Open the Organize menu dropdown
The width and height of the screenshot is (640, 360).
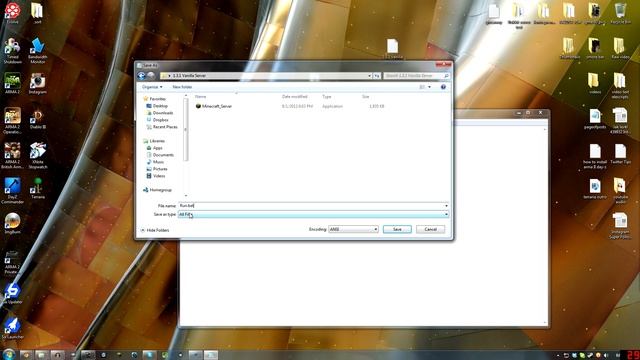pos(152,87)
